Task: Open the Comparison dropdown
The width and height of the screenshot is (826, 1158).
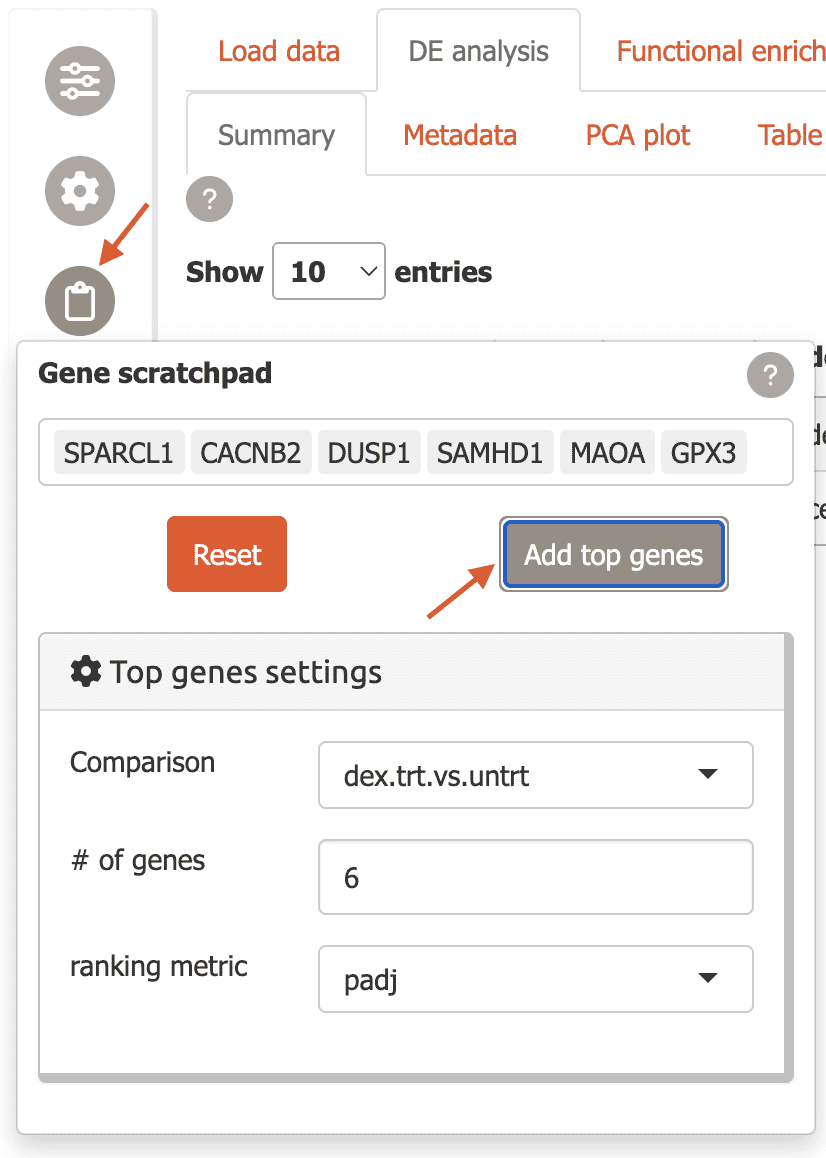Action: [535, 775]
